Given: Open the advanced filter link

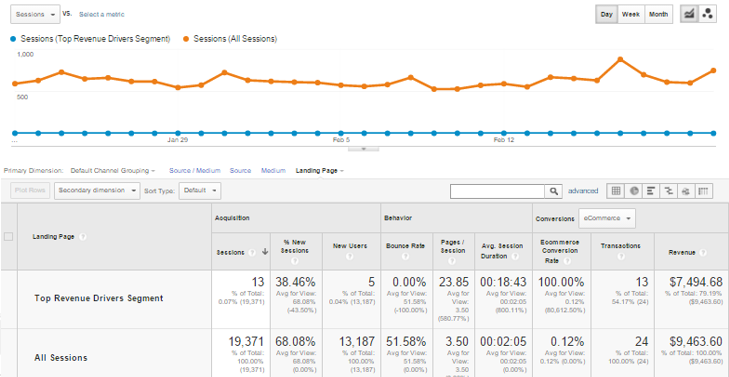Looking at the screenshot, I should coord(583,191).
